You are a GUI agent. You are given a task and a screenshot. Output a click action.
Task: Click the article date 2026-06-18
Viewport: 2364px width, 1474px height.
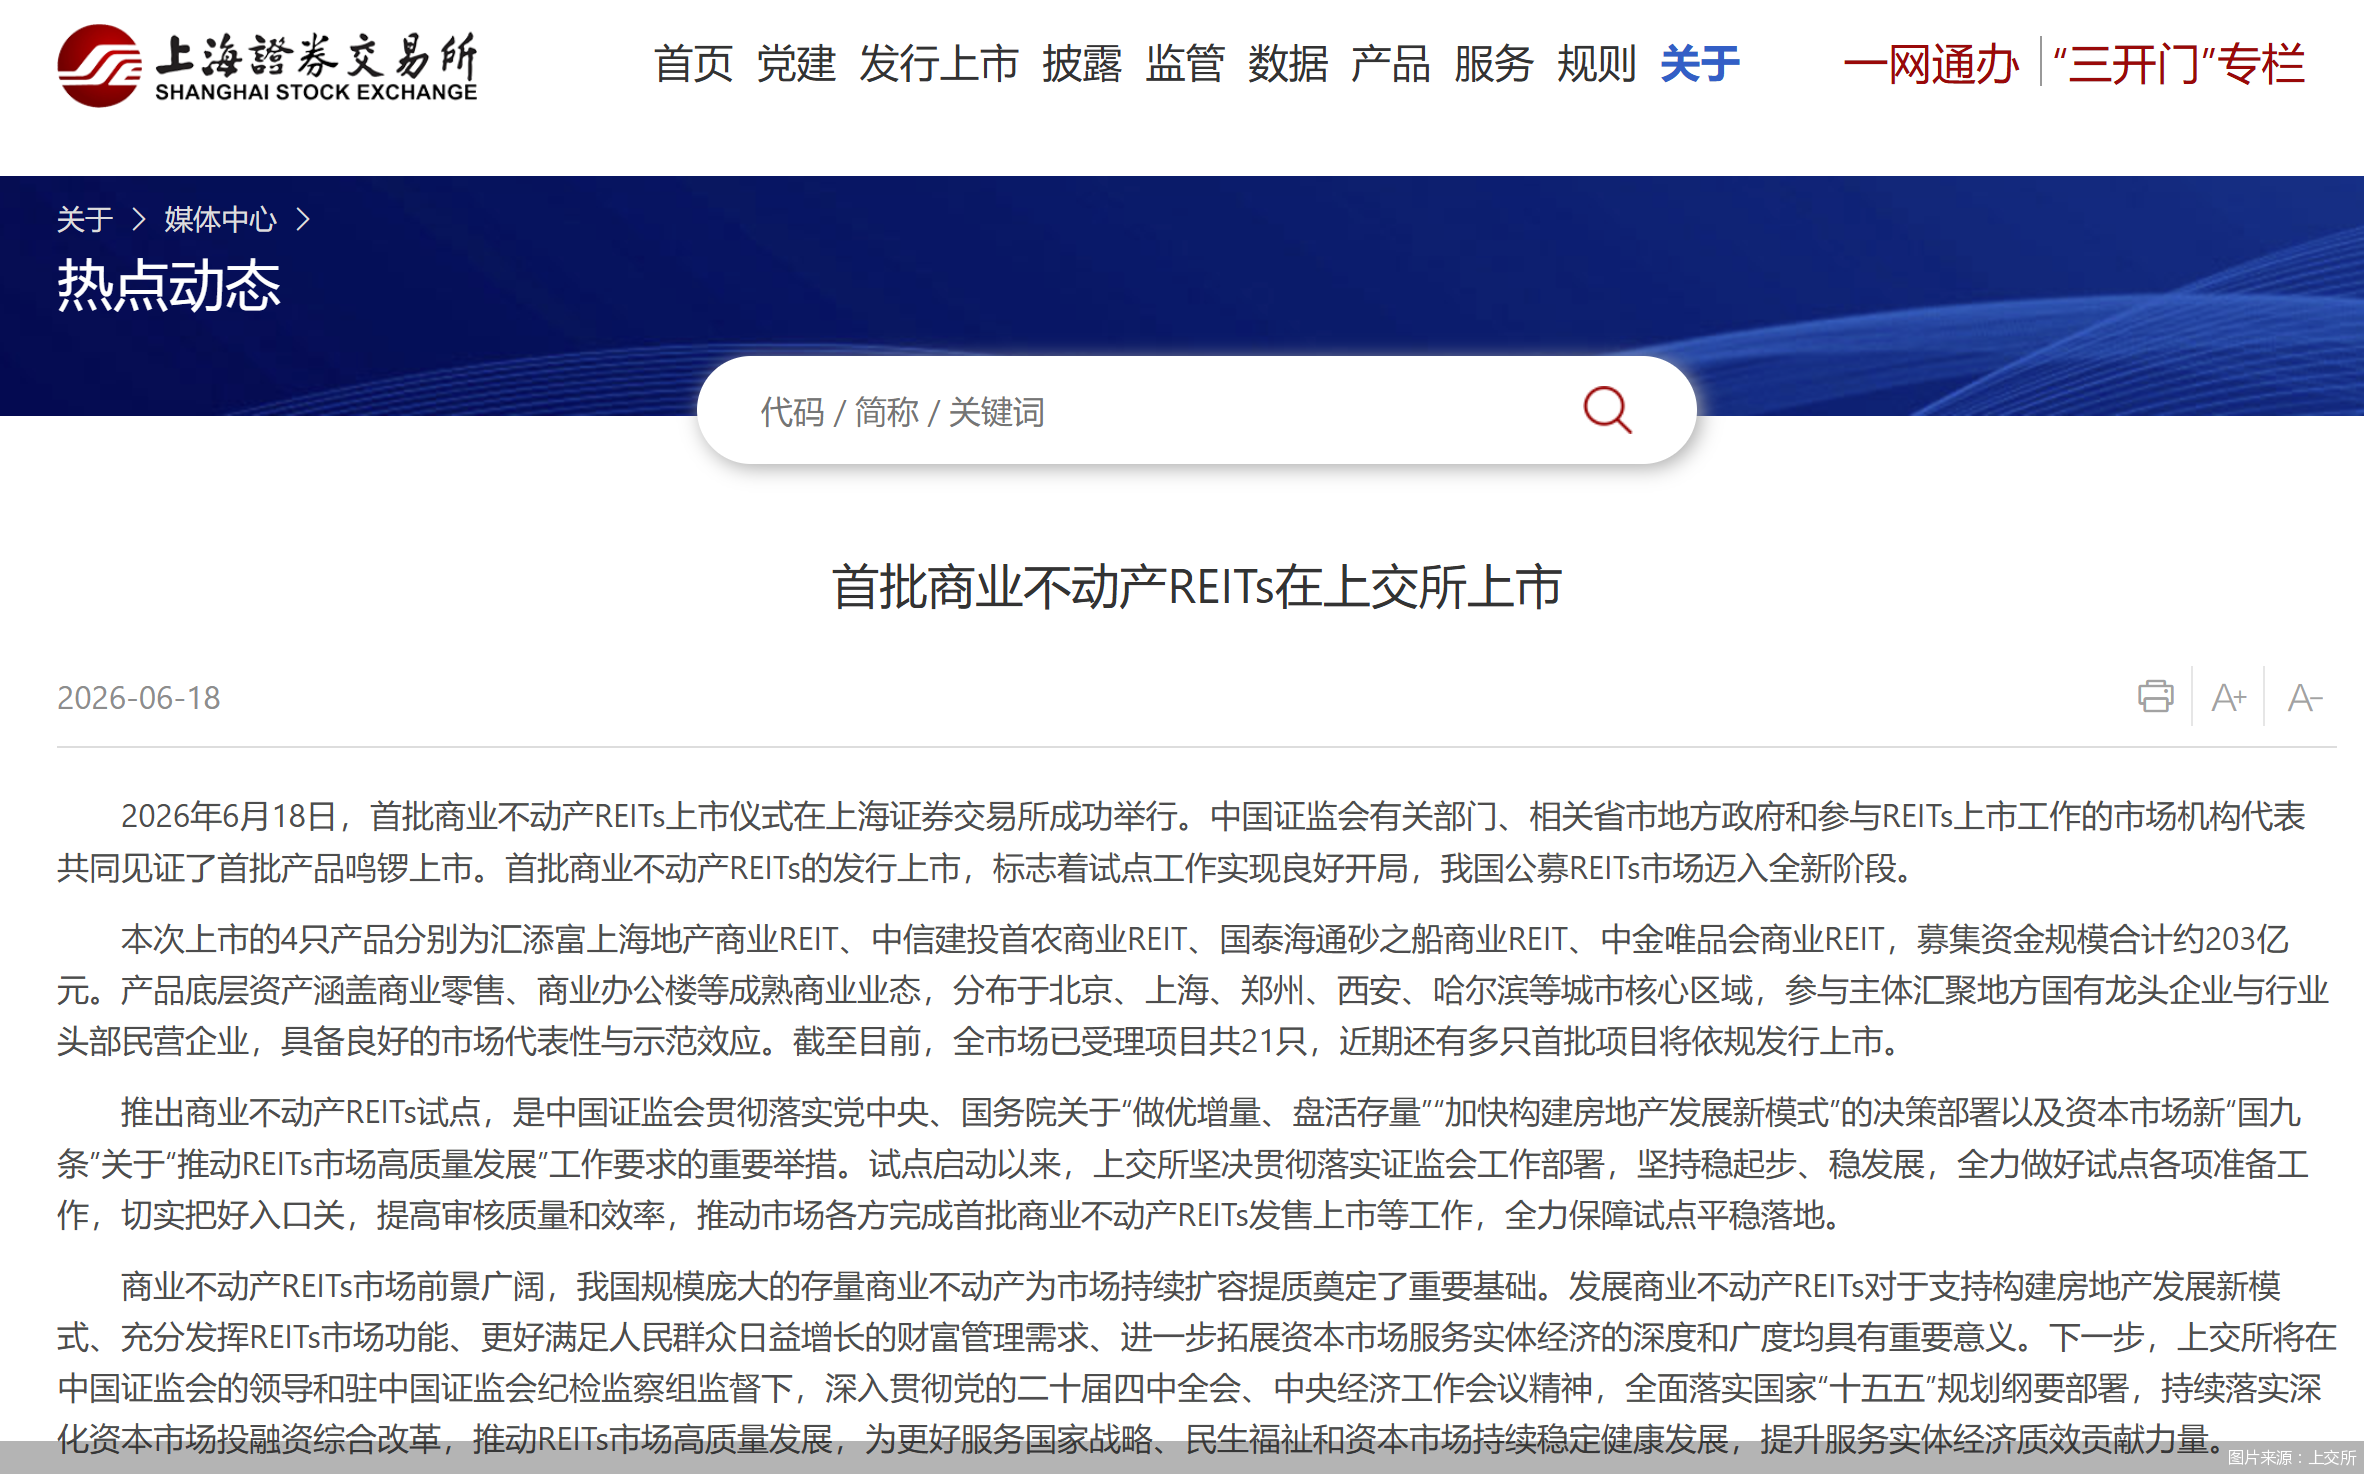coord(138,697)
